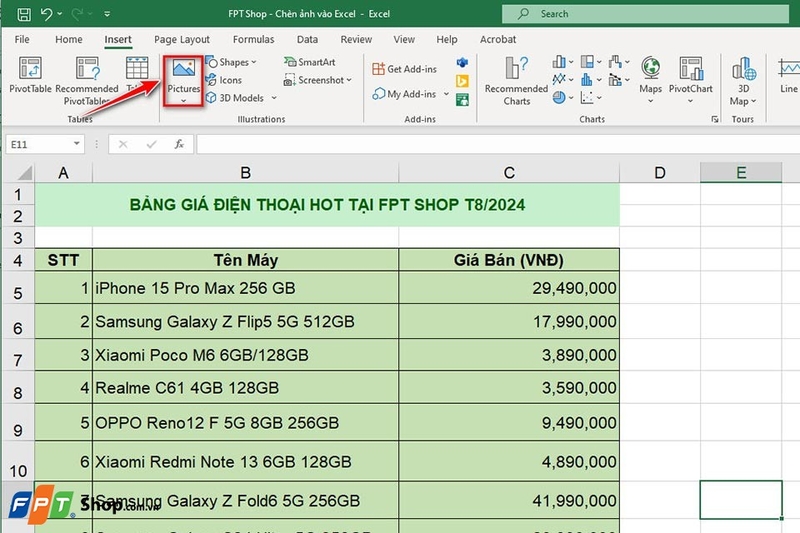
Task: Click cell Samsung Galaxy Z Flip5 5G 512GB
Action: tap(245, 322)
